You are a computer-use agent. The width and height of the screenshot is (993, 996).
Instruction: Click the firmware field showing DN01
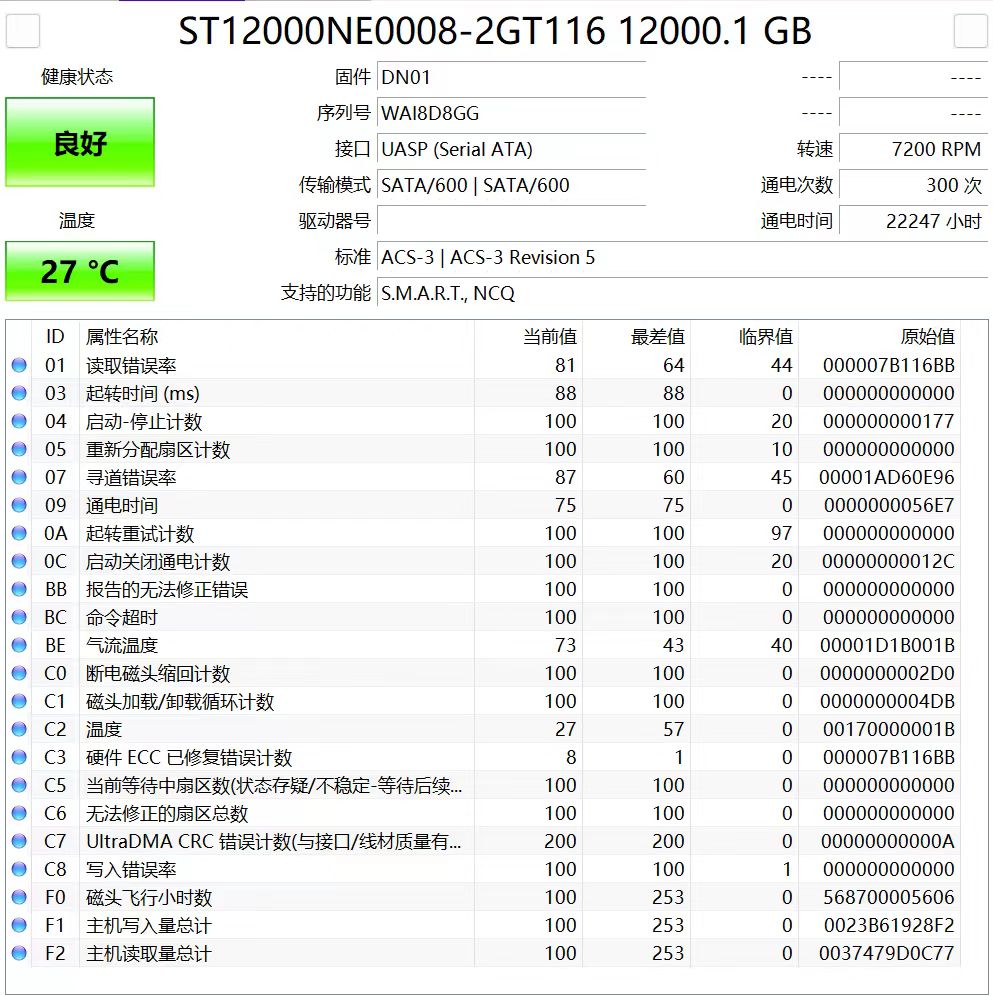click(x=511, y=76)
